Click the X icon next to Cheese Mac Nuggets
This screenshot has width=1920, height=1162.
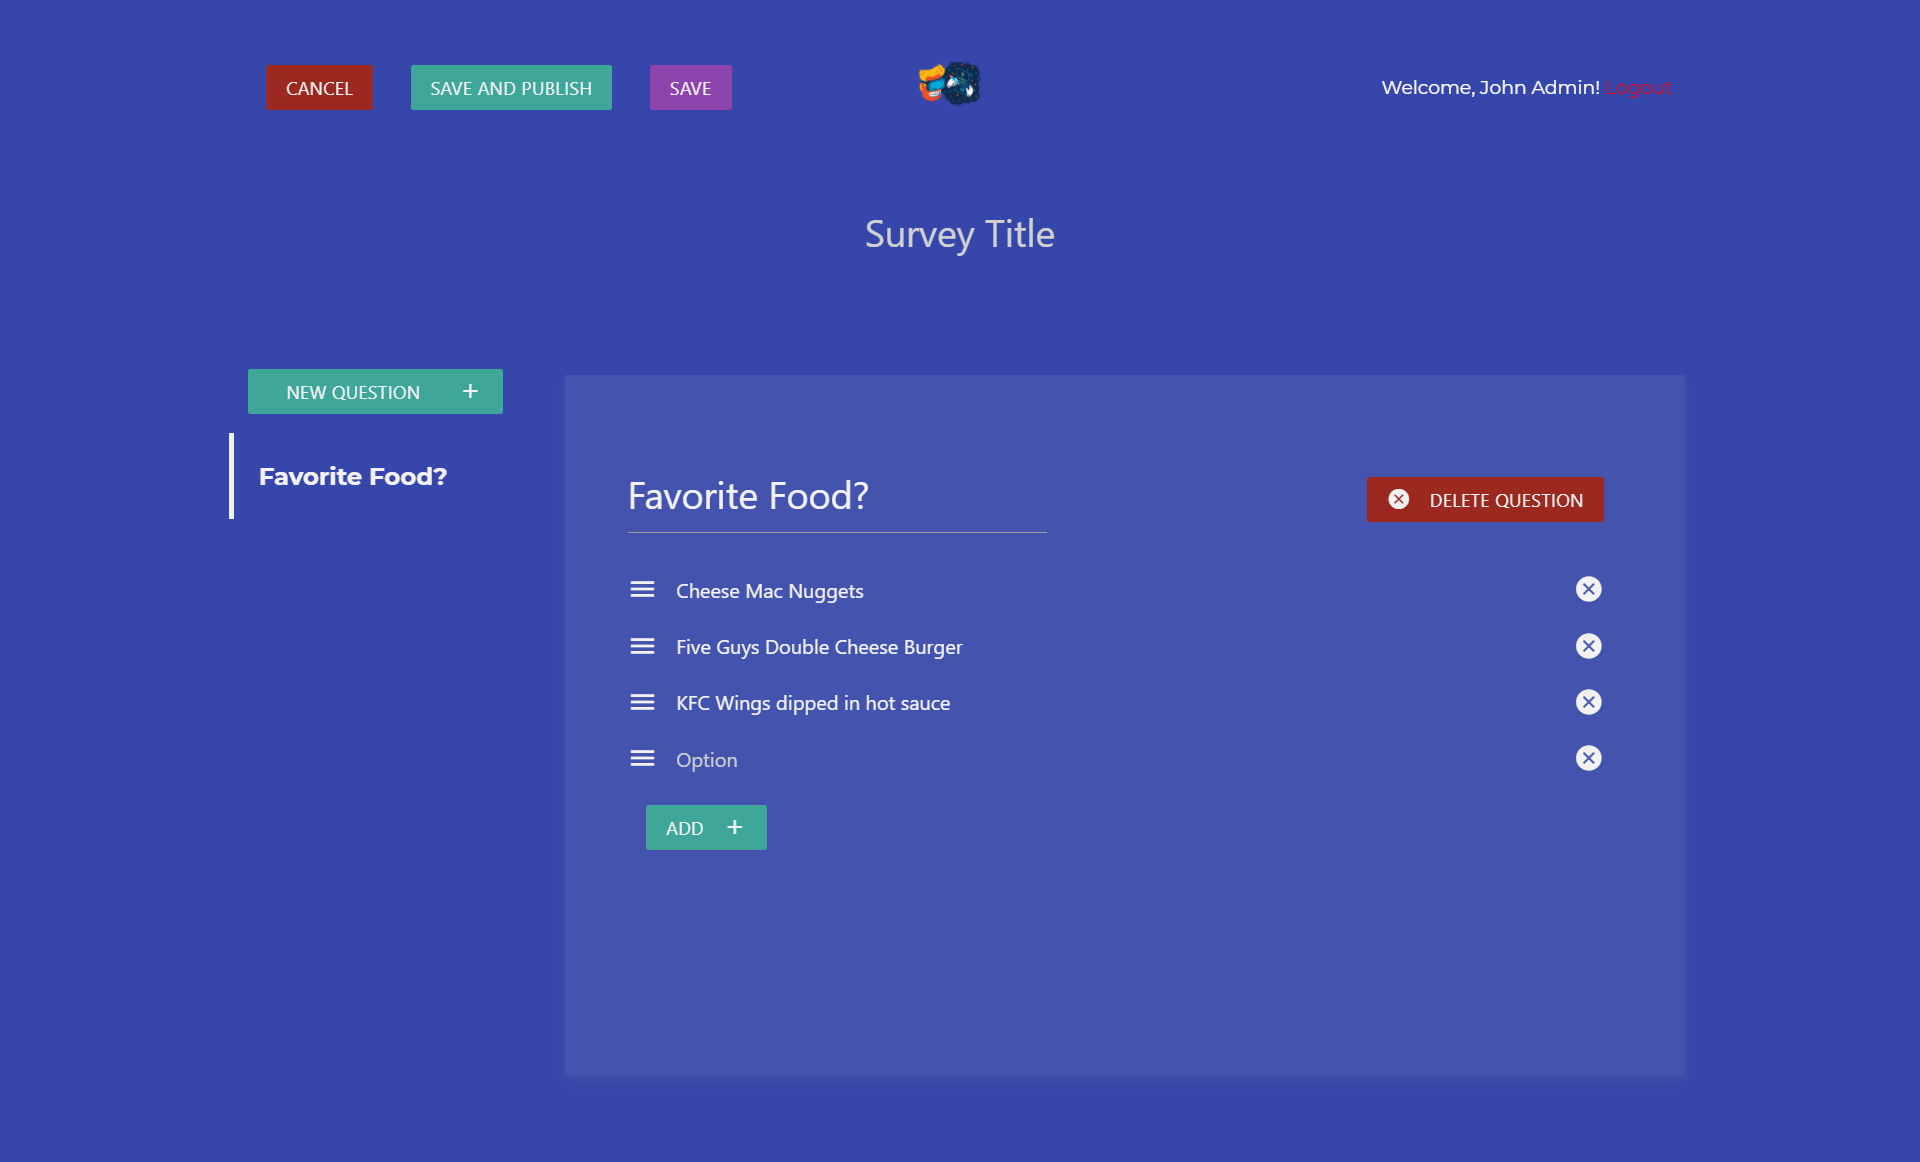click(x=1588, y=589)
